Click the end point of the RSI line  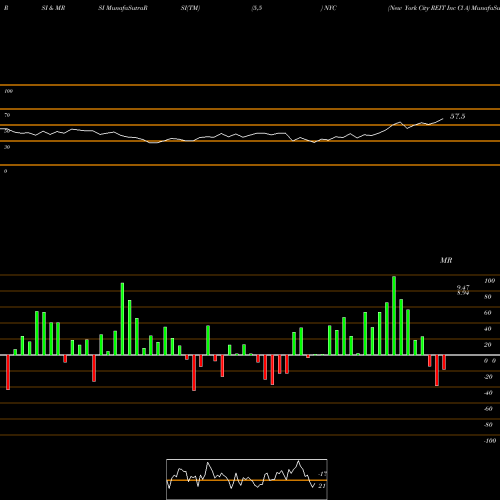tap(443, 118)
